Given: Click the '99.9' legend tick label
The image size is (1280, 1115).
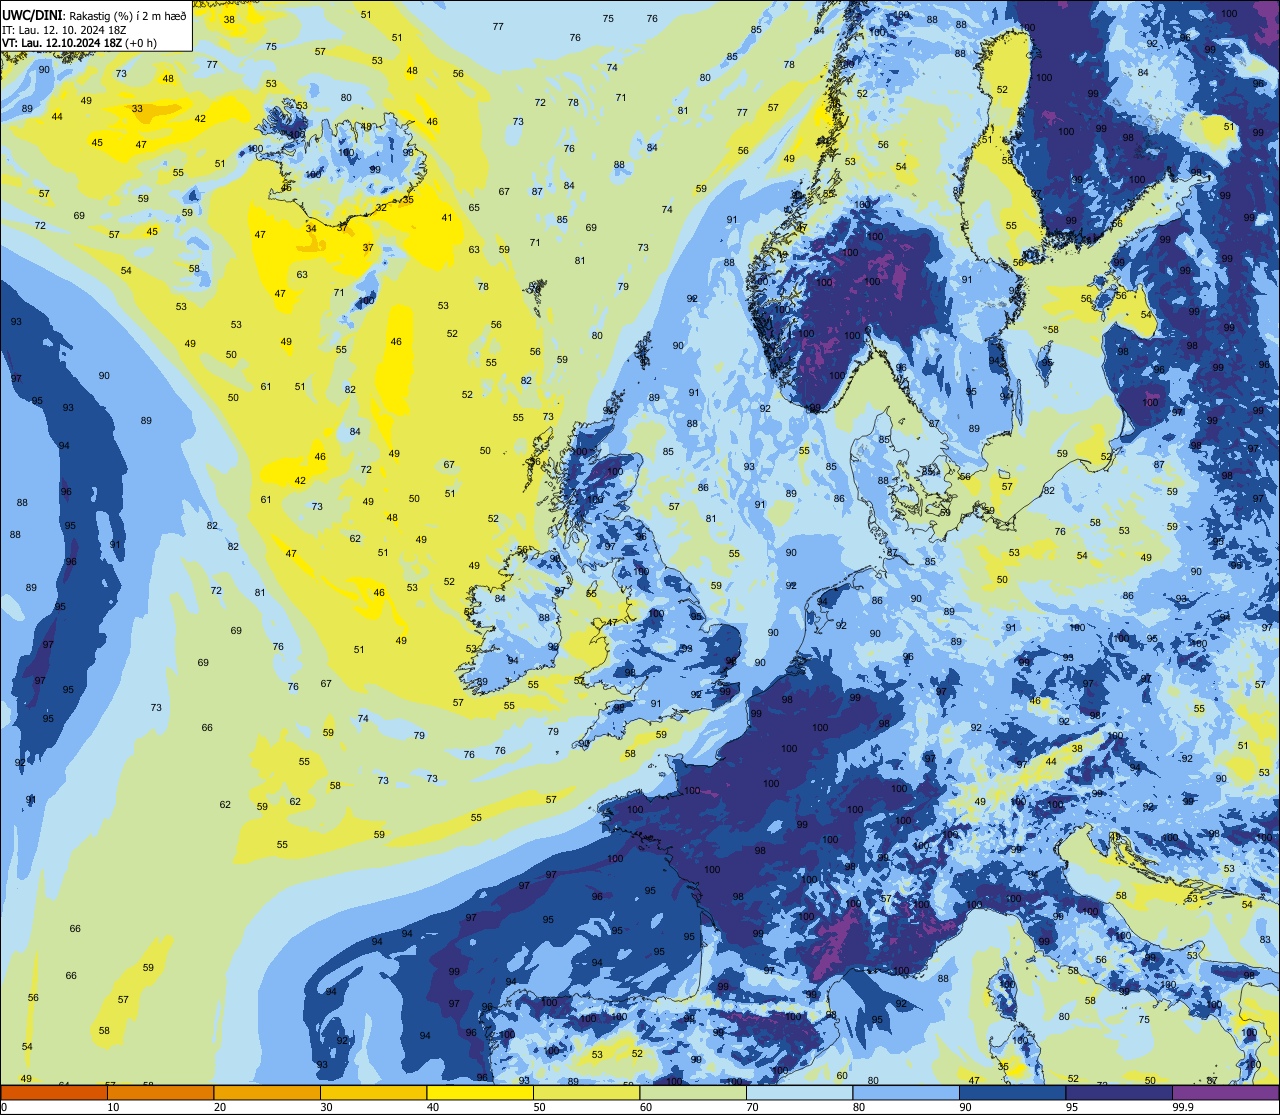Looking at the screenshot, I should tap(1183, 1107).
